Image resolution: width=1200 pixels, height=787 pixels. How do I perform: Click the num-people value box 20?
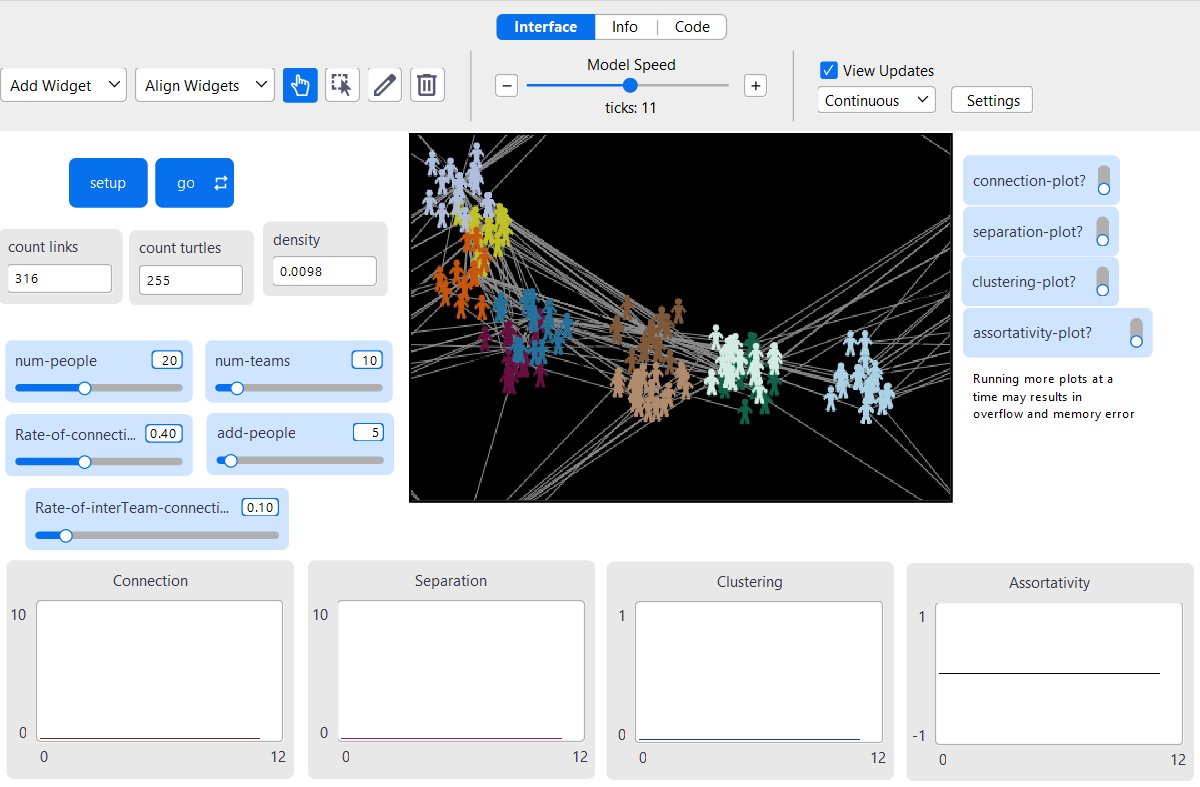[x=167, y=360]
